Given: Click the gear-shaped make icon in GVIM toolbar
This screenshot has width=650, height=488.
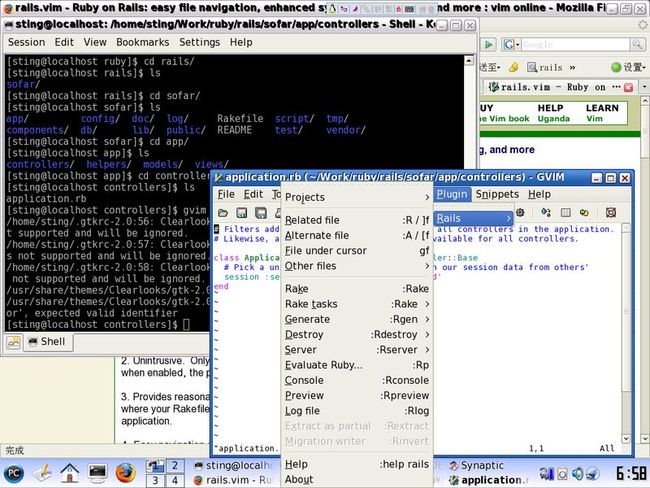Looking at the screenshot, I should coord(520,213).
